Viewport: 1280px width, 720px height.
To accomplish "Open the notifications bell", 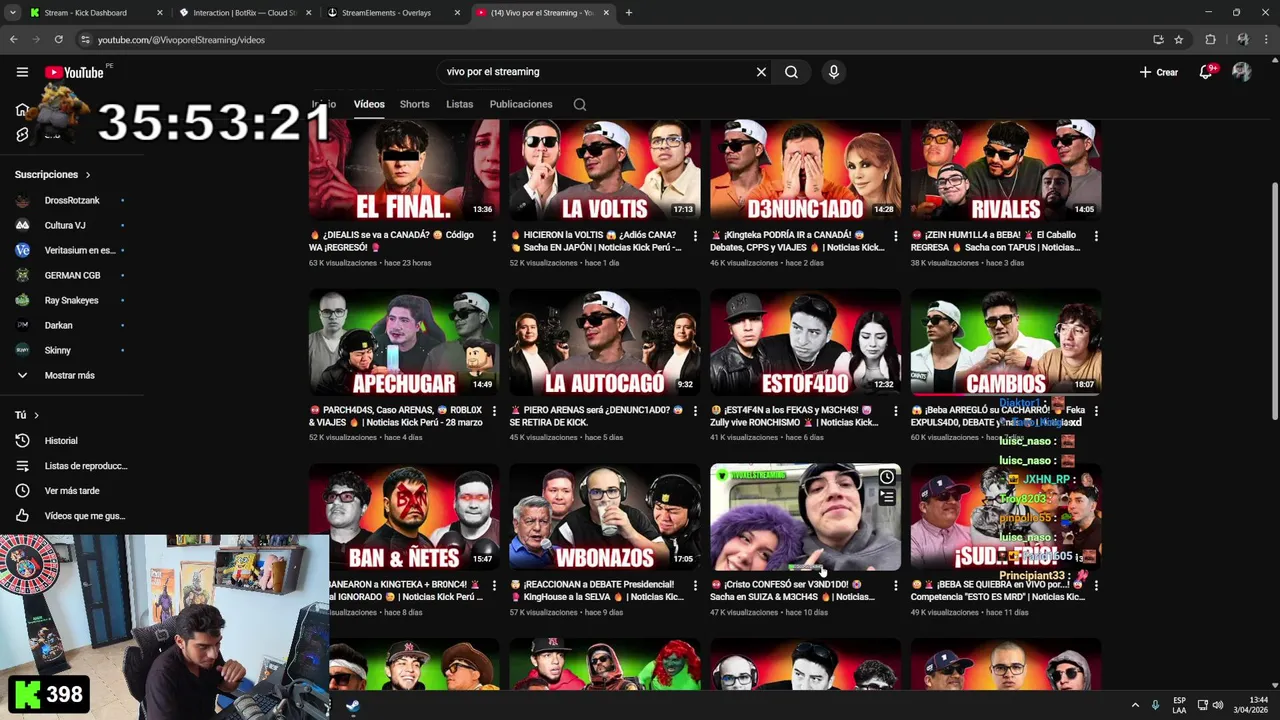I will (1206, 72).
